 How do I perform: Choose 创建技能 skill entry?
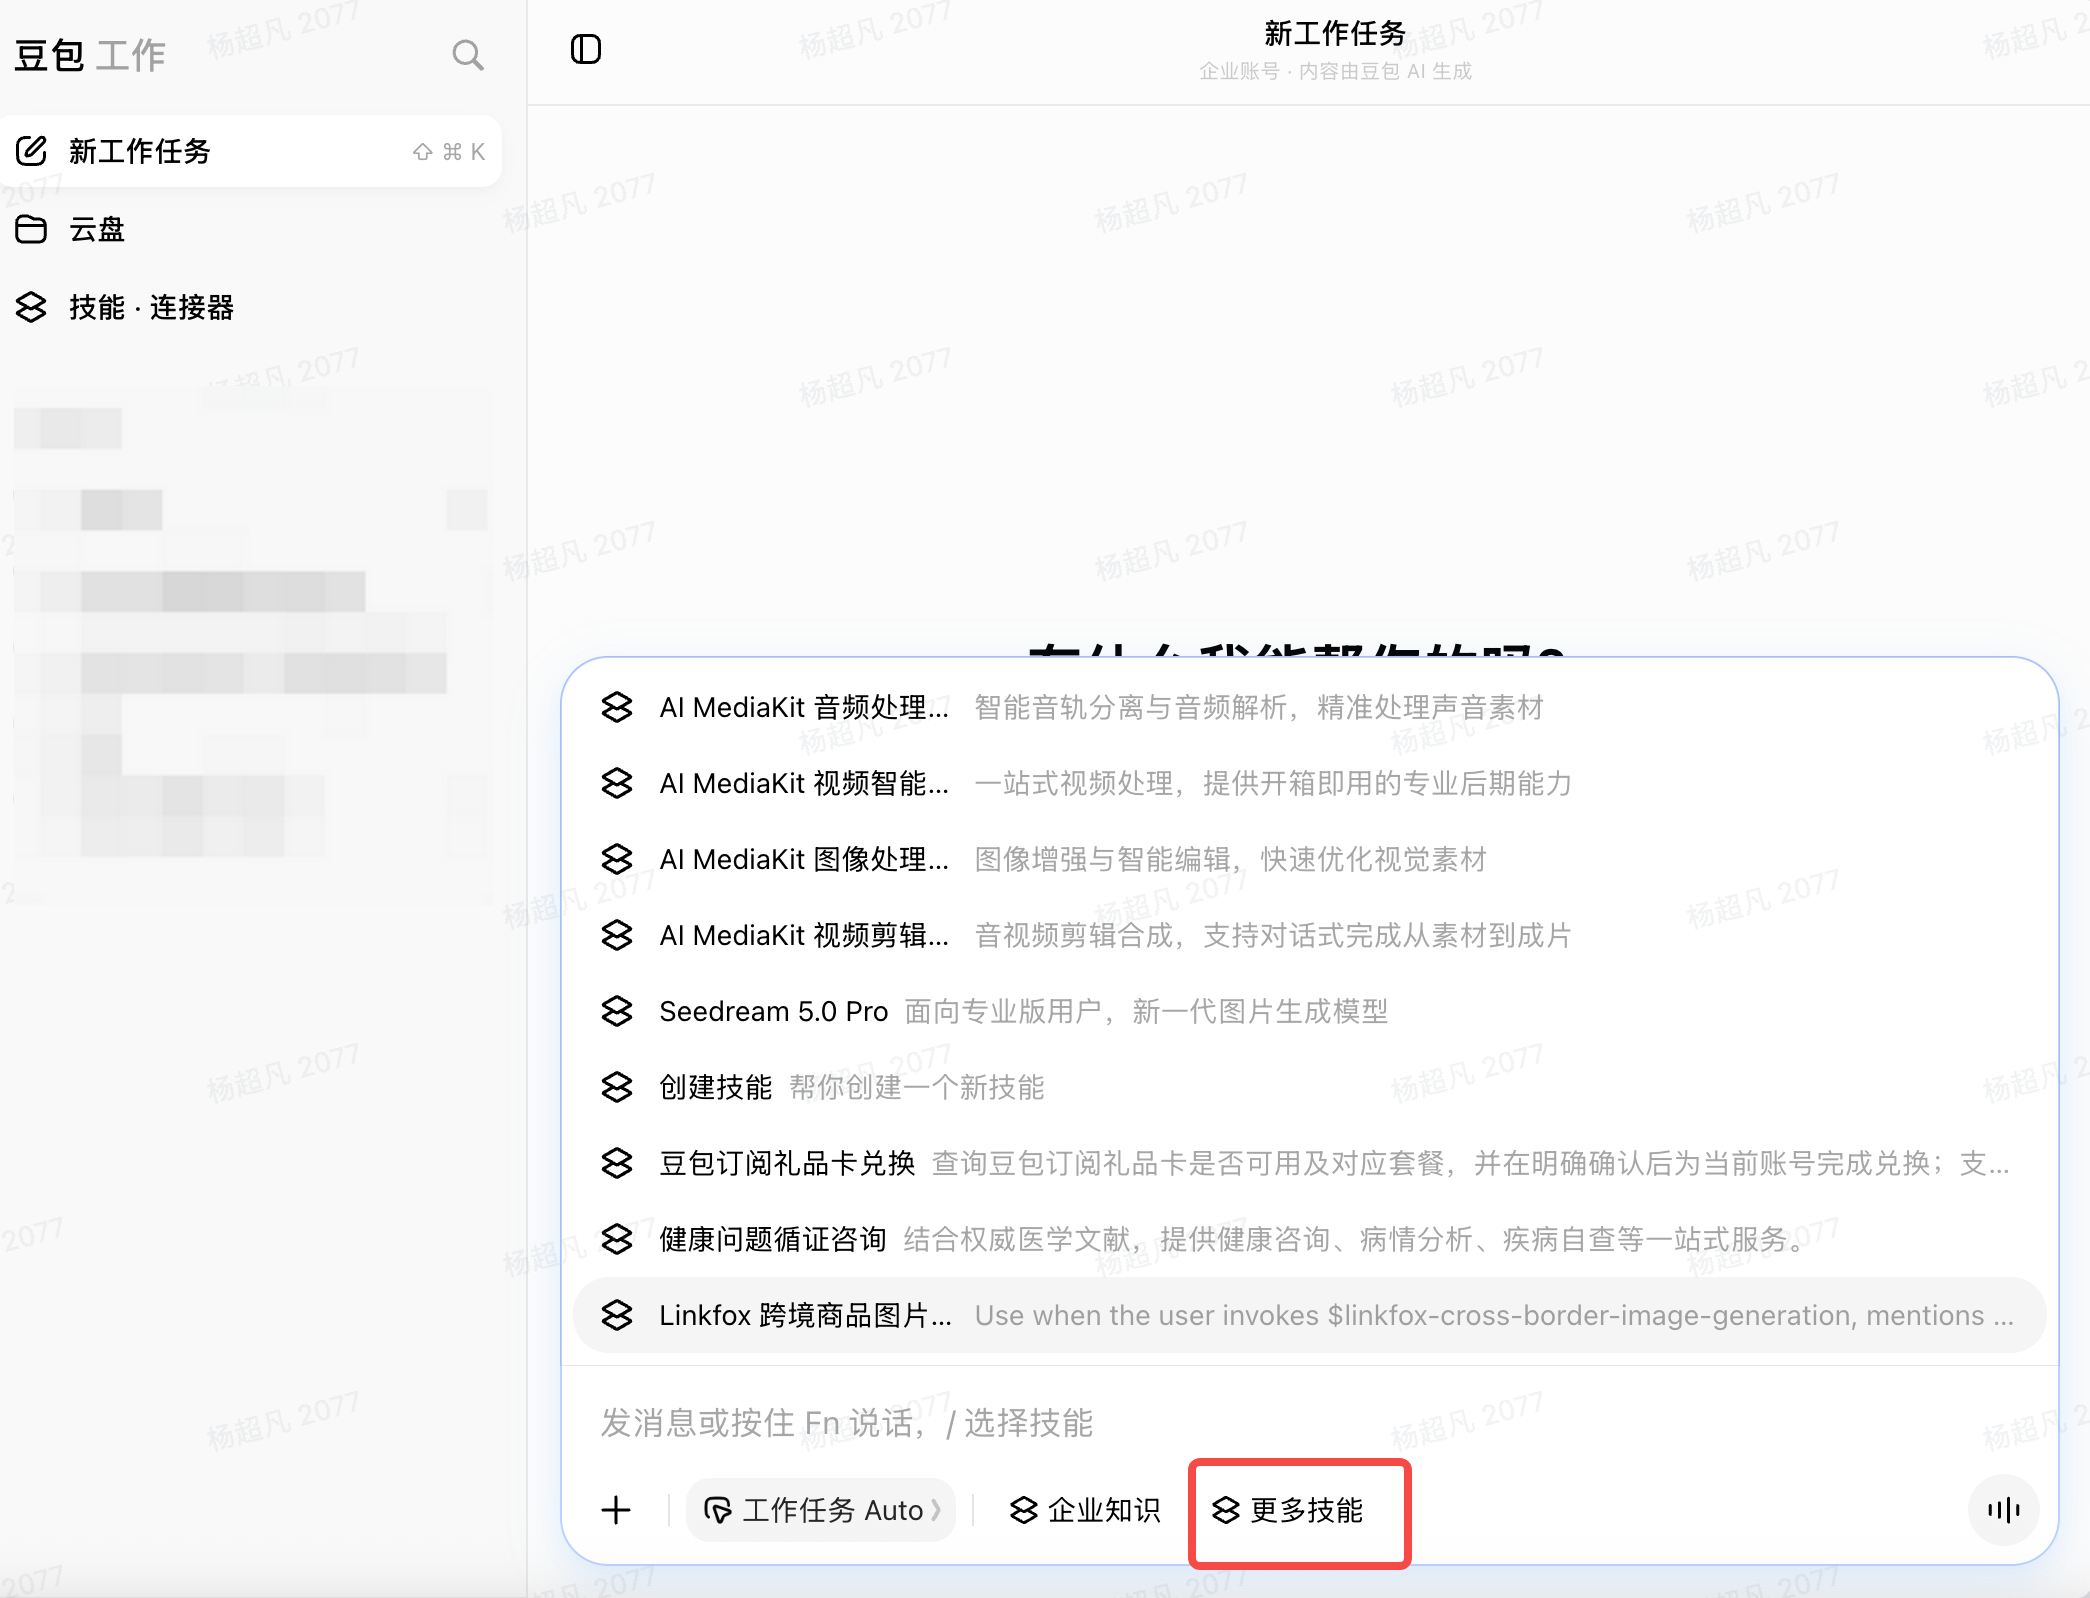pyautogui.click(x=1309, y=1087)
